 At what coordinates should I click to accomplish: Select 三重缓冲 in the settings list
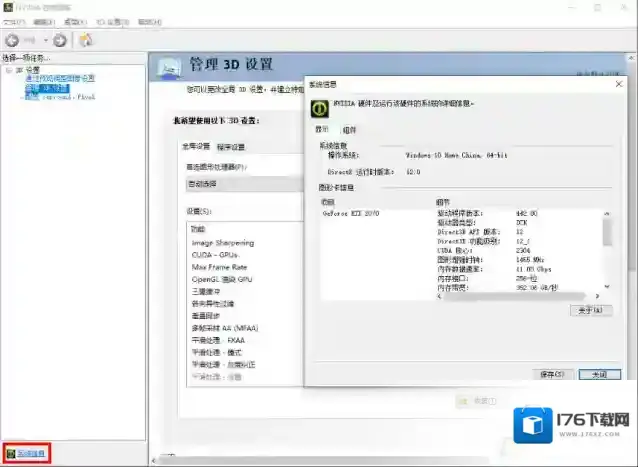pos(206,292)
